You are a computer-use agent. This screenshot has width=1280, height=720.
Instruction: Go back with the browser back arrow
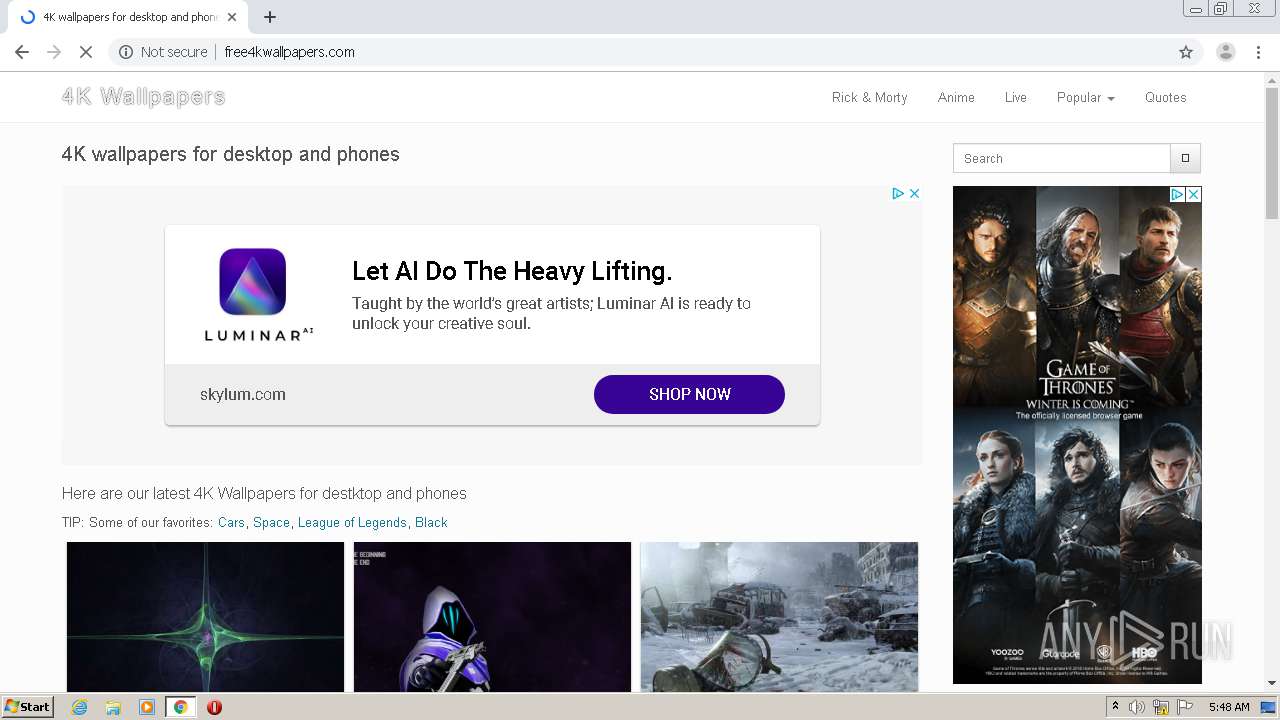[22, 52]
